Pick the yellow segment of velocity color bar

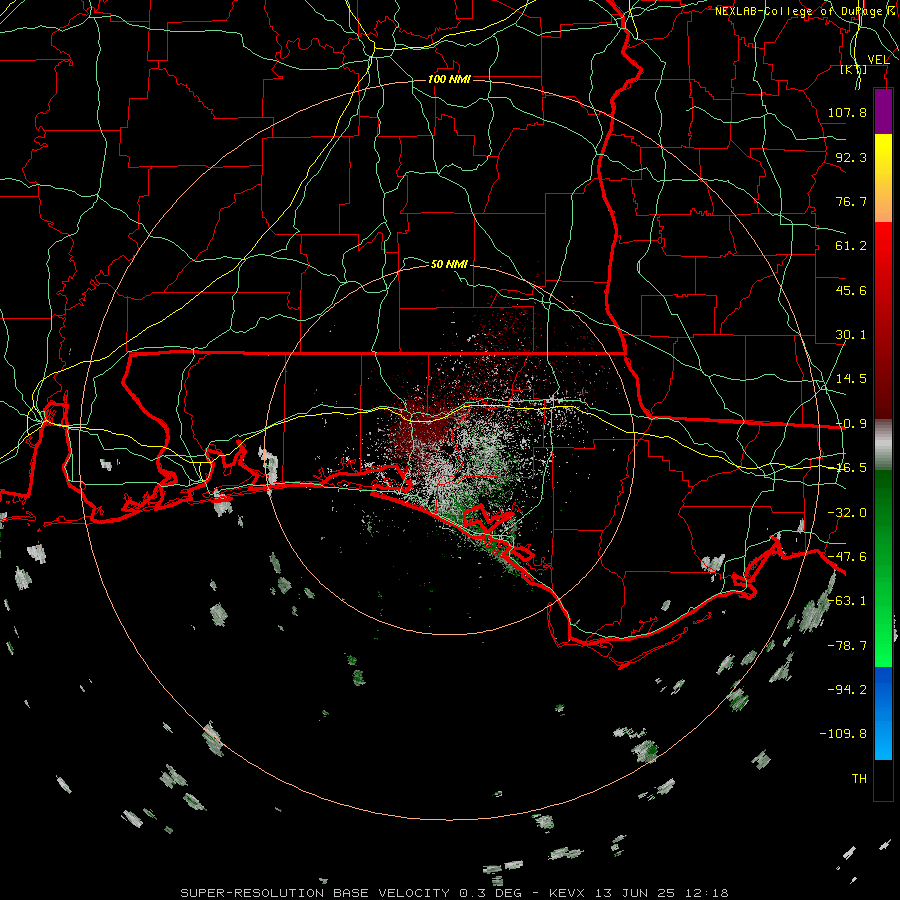click(x=883, y=178)
